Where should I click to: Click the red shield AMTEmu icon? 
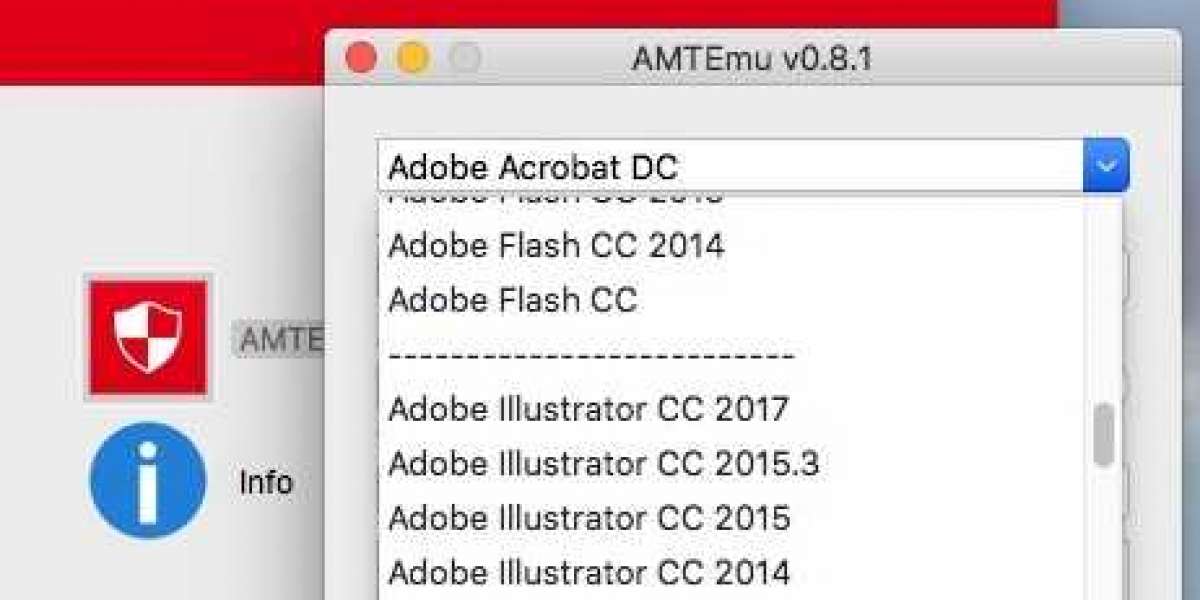[148, 337]
